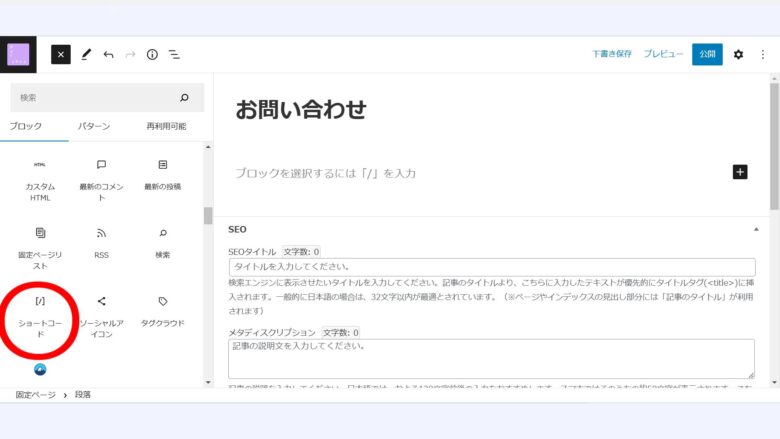Image resolution: width=780 pixels, height=439 pixels.
Task: Open プレビュー preview
Action: (663, 54)
